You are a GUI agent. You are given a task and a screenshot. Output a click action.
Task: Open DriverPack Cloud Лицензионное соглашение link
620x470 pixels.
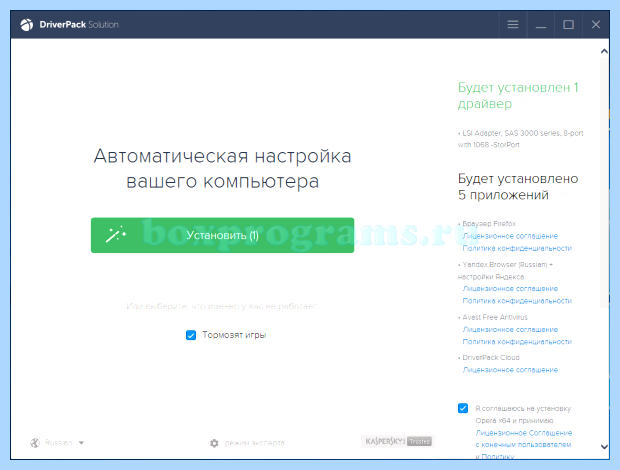(510, 370)
